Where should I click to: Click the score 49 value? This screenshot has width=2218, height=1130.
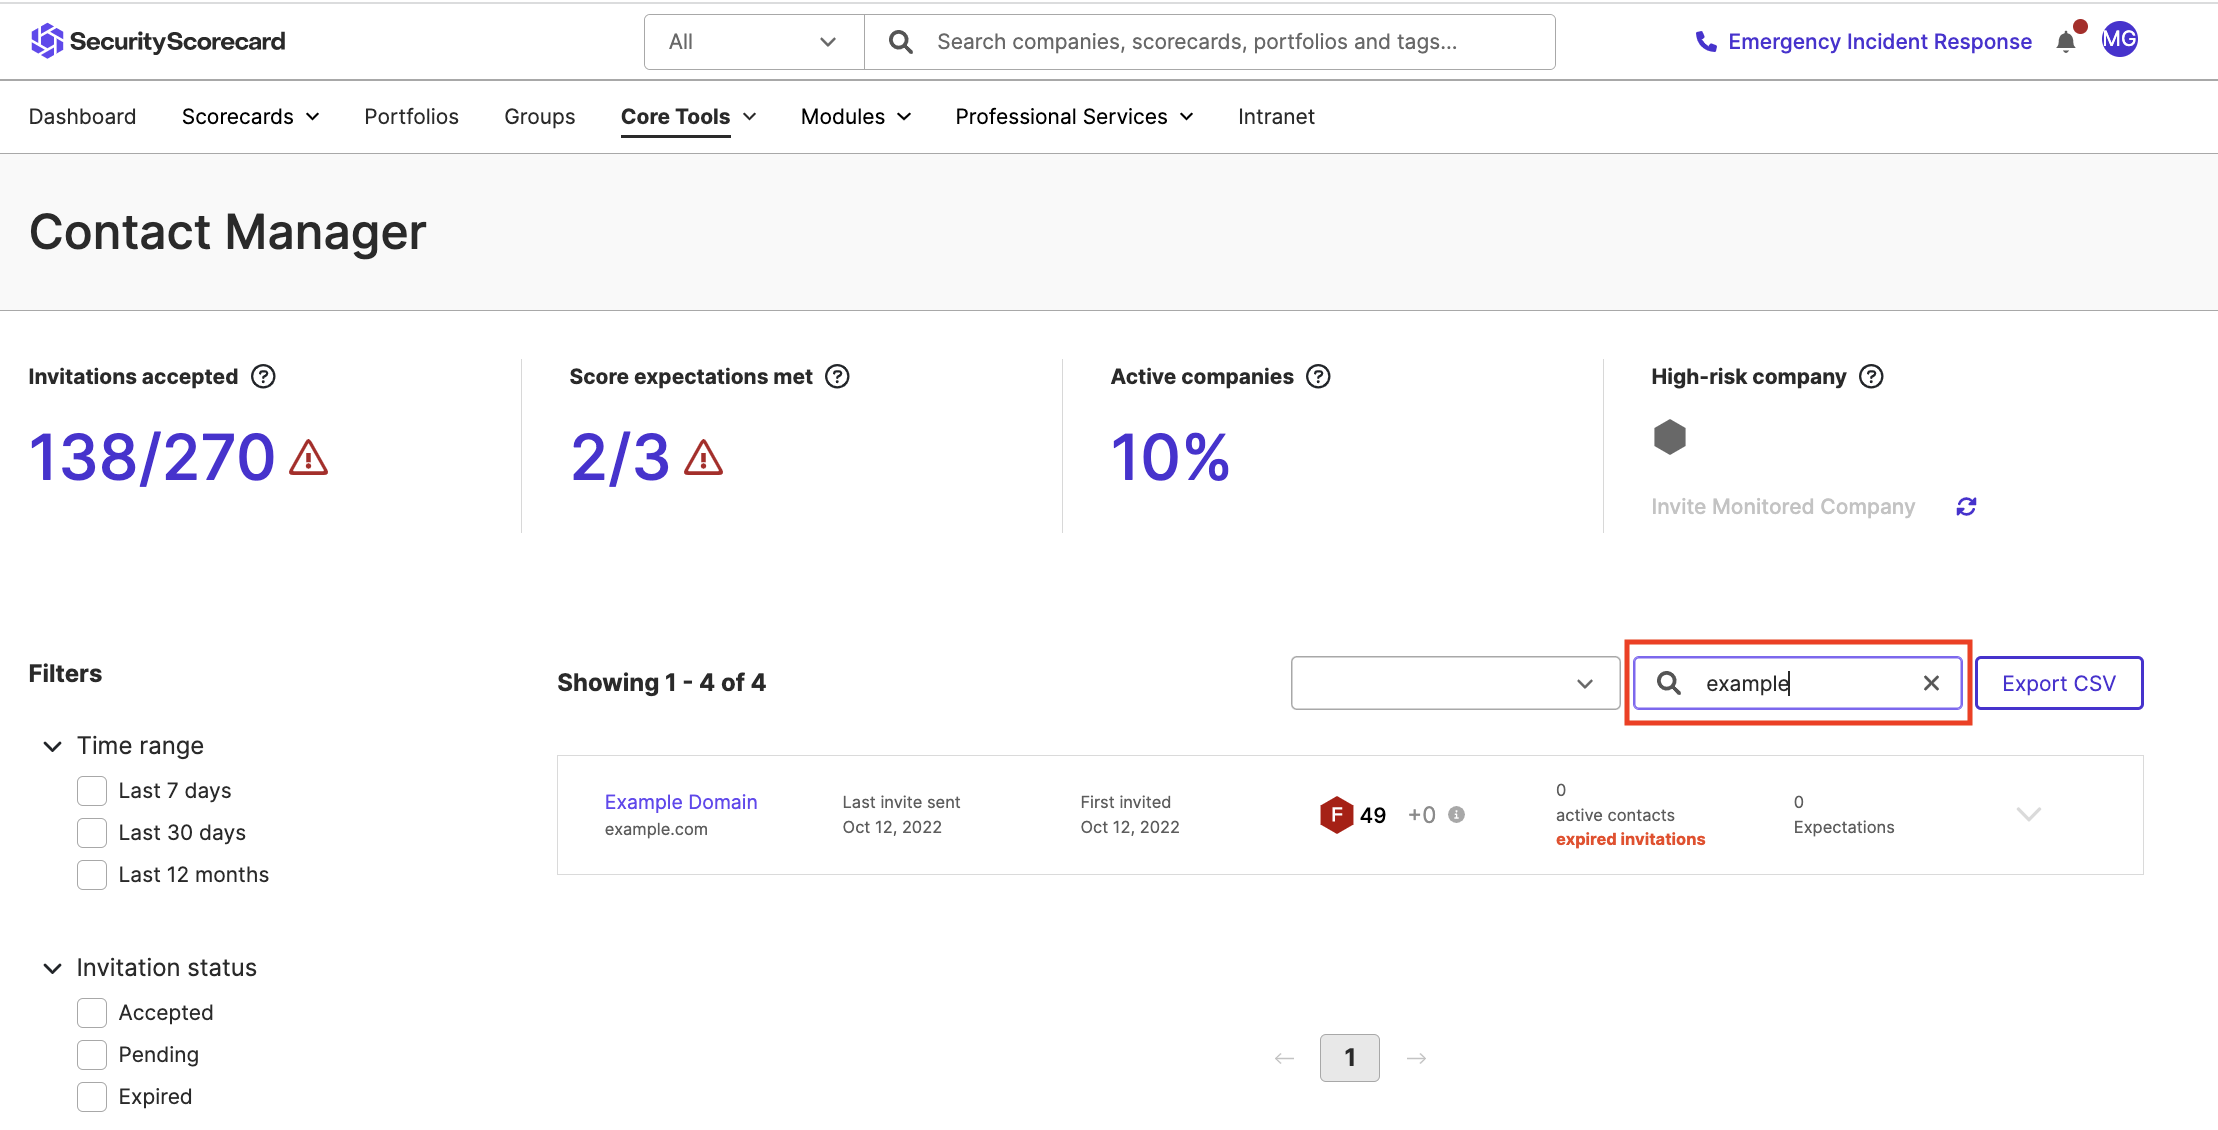click(x=1373, y=815)
